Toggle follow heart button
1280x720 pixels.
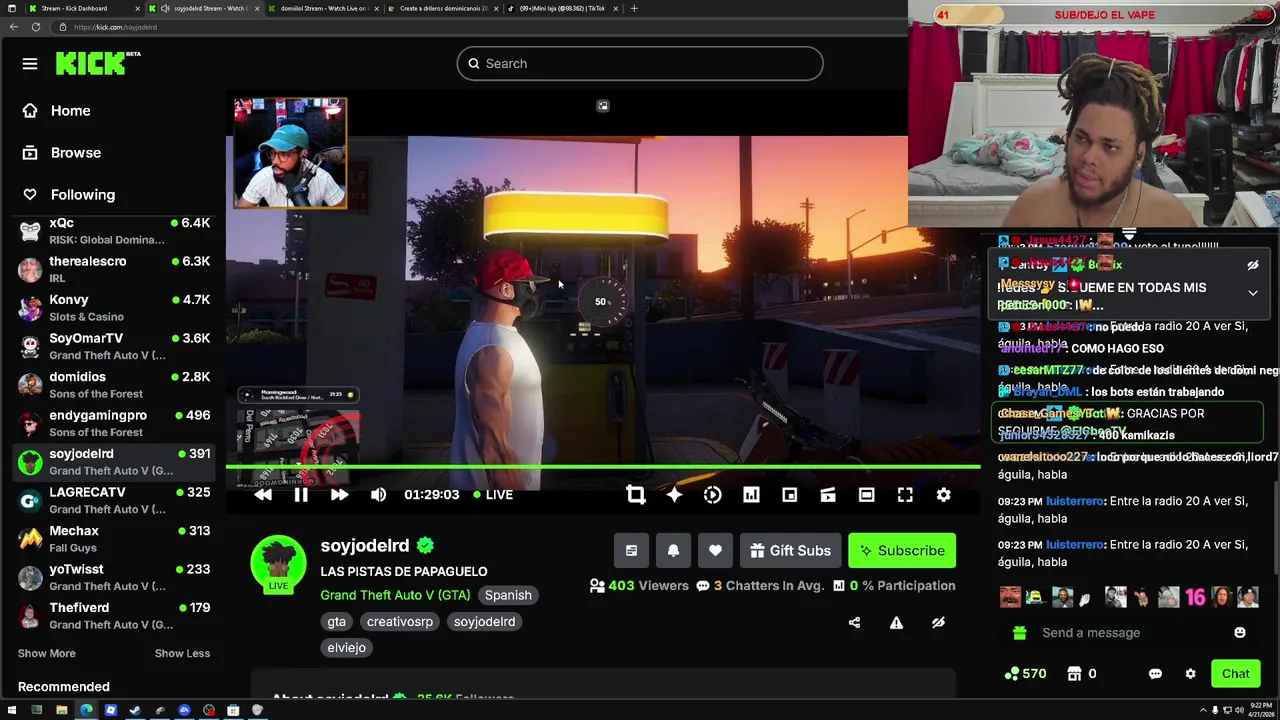coord(715,551)
